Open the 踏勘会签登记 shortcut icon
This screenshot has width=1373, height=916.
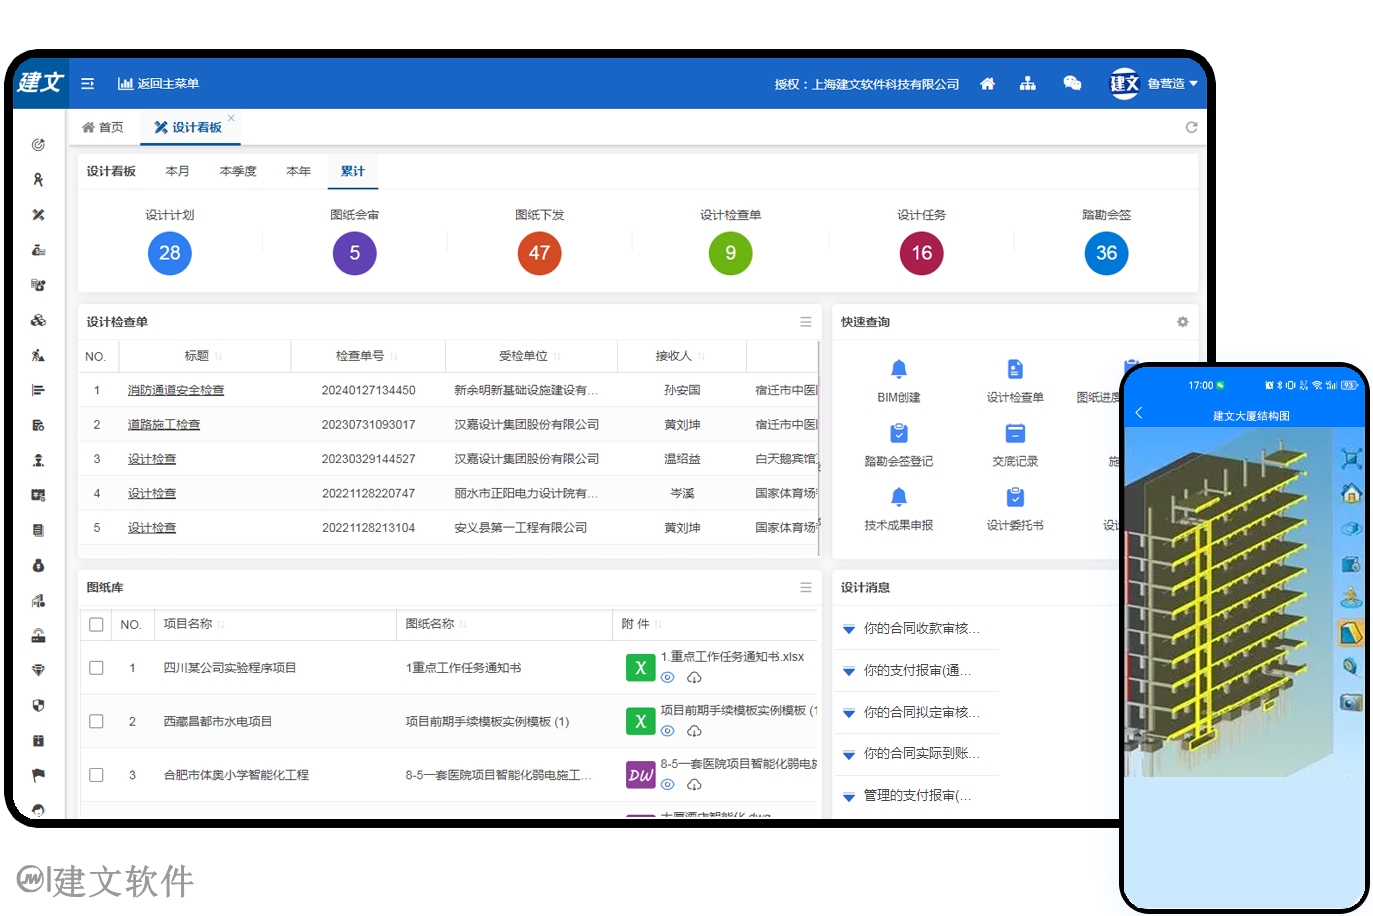[x=899, y=434]
